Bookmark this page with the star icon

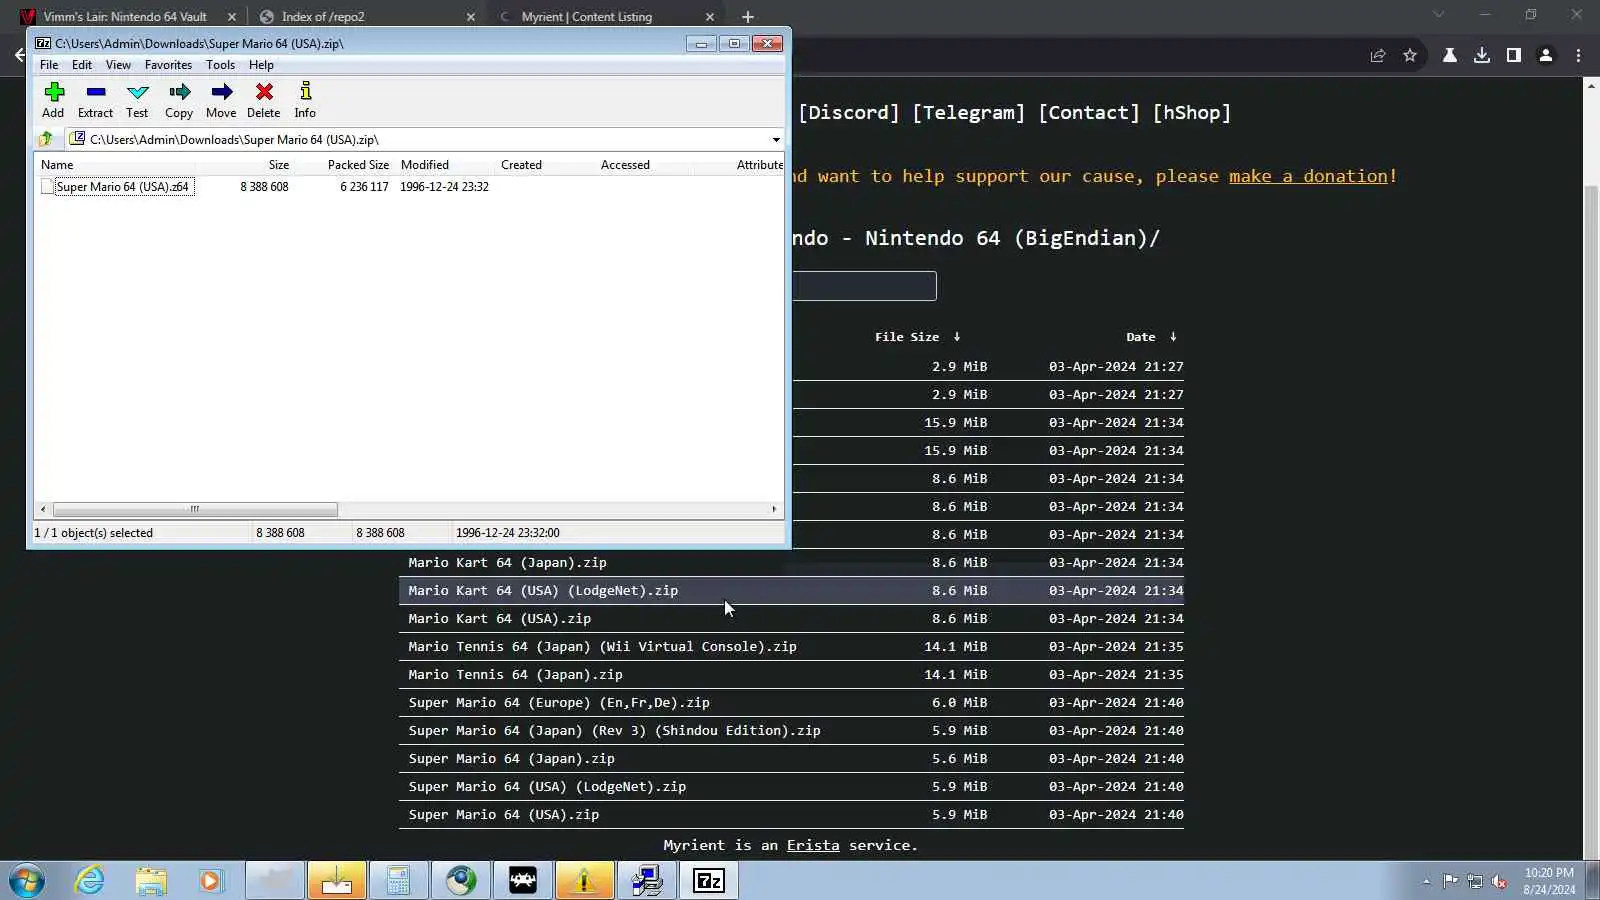coord(1410,56)
